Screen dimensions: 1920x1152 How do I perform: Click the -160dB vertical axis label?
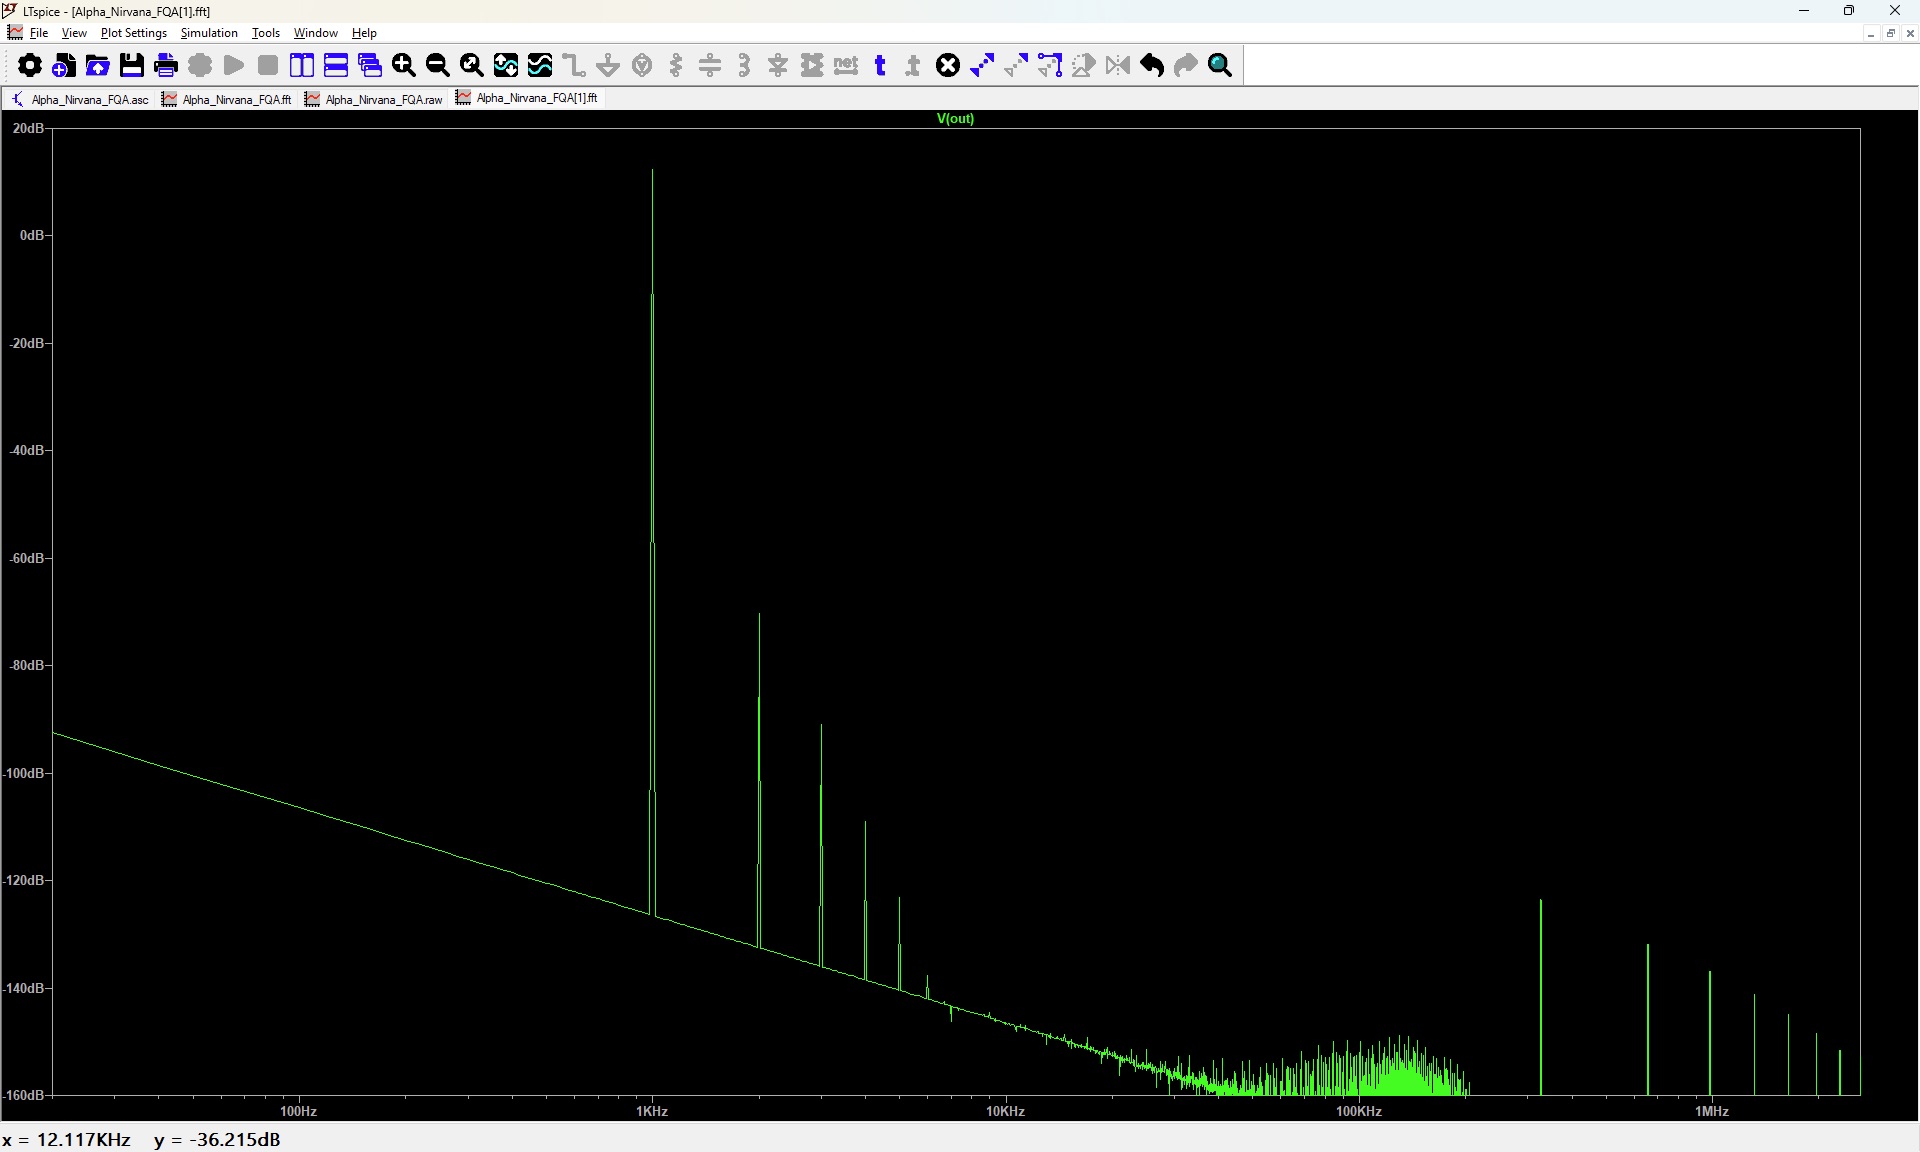point(24,1095)
